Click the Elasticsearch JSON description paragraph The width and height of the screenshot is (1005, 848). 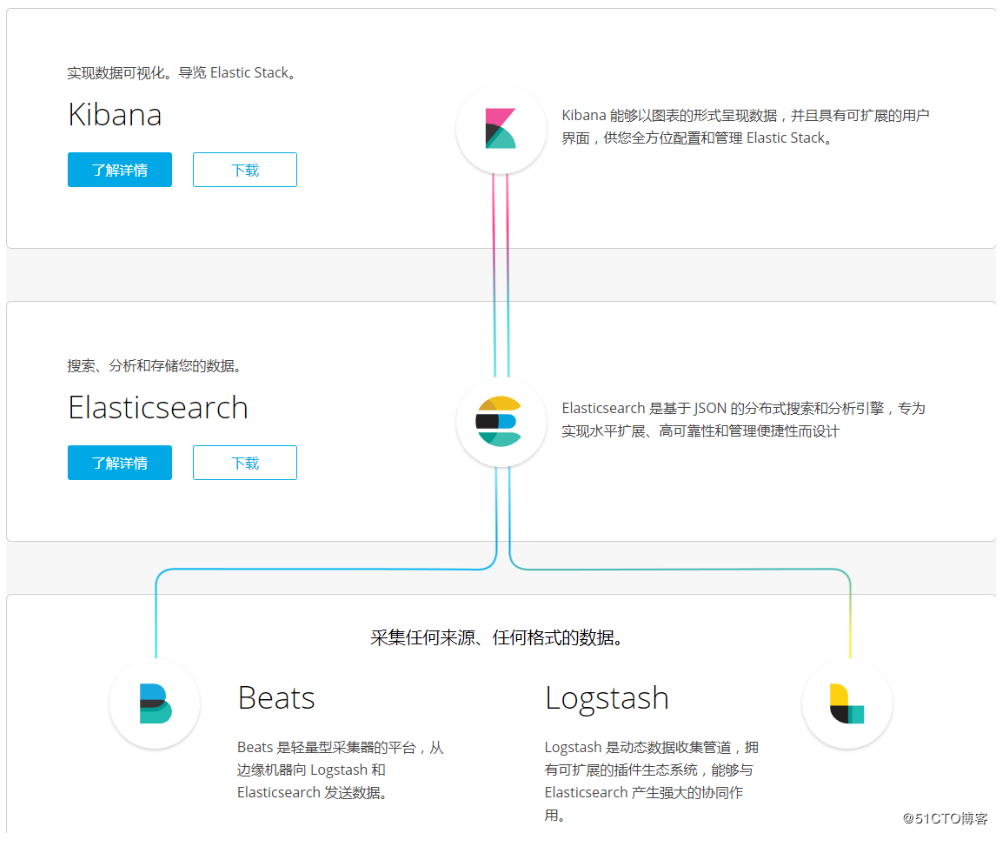click(x=743, y=420)
